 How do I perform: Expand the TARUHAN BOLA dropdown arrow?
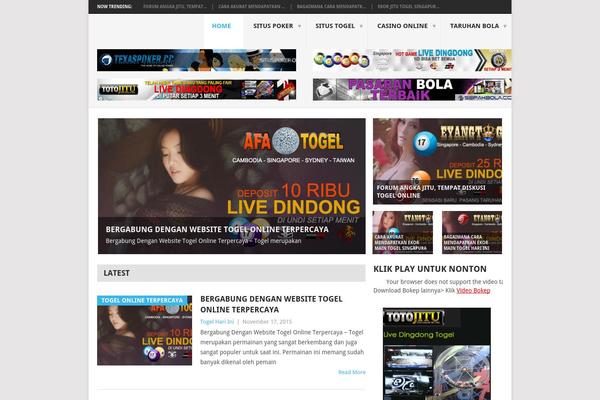(x=505, y=26)
